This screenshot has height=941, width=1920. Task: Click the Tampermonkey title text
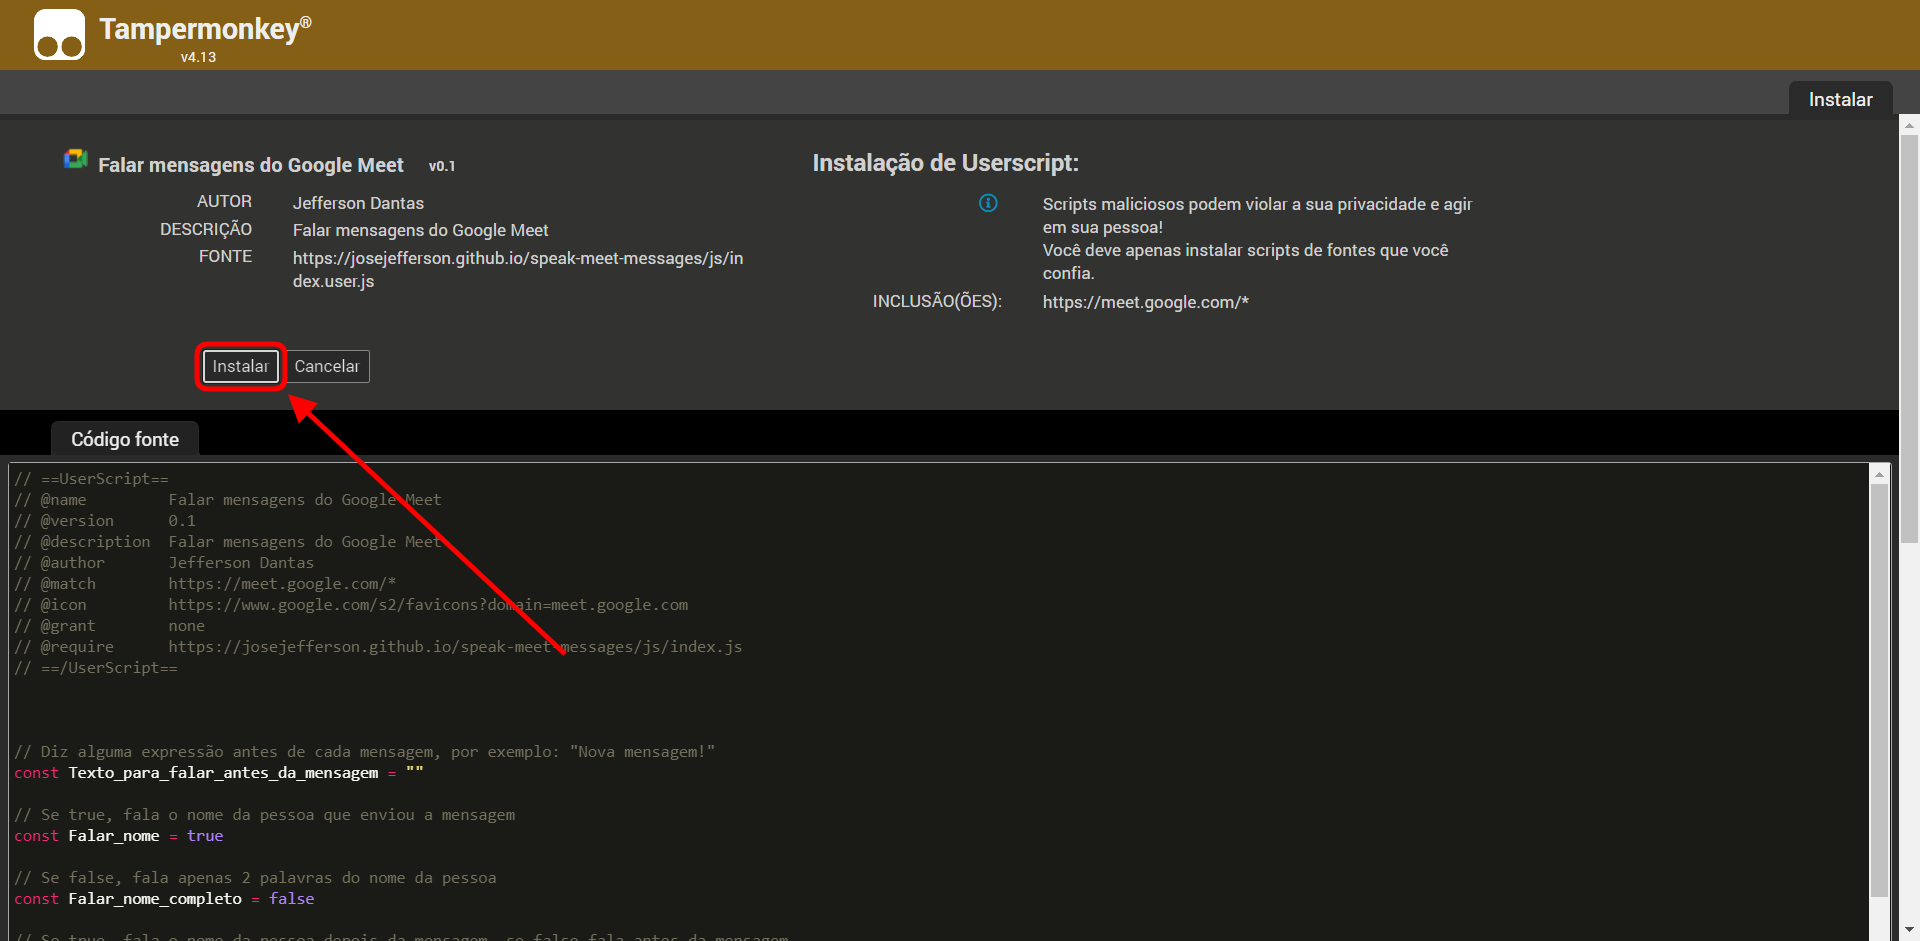[205, 28]
